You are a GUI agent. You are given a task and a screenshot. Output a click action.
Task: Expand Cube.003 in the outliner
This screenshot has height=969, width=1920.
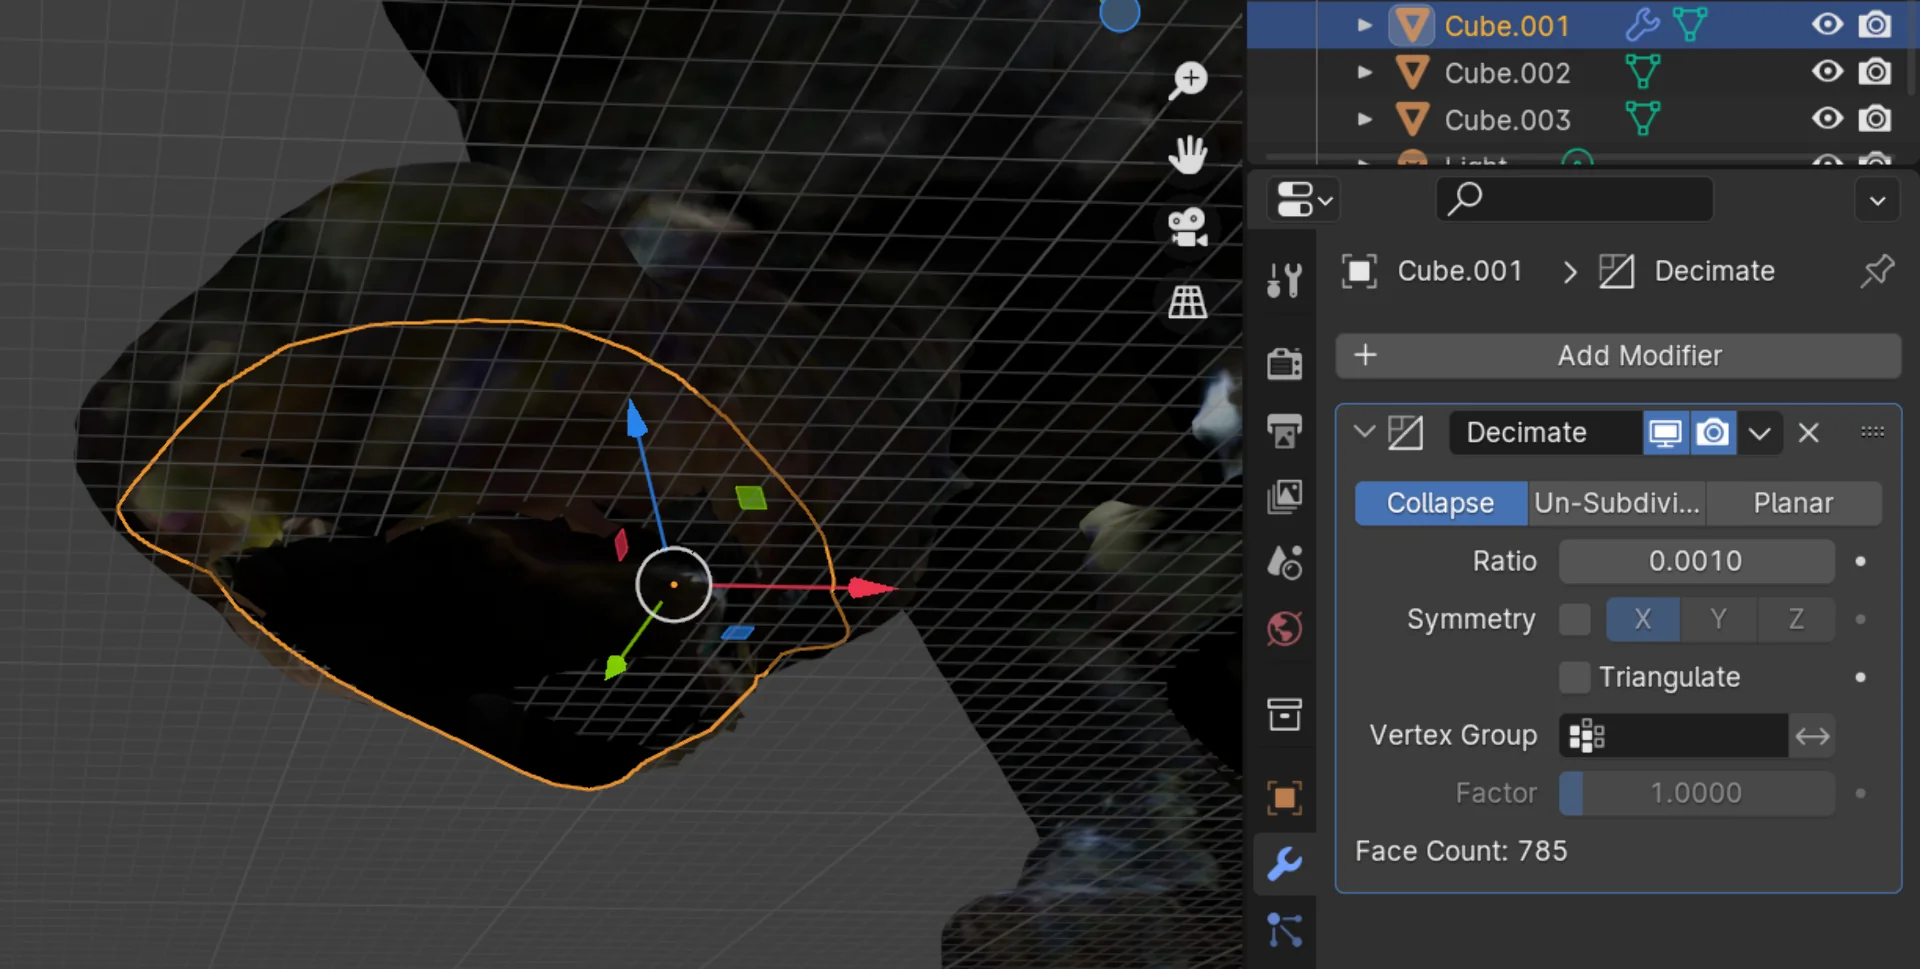pyautogui.click(x=1364, y=120)
